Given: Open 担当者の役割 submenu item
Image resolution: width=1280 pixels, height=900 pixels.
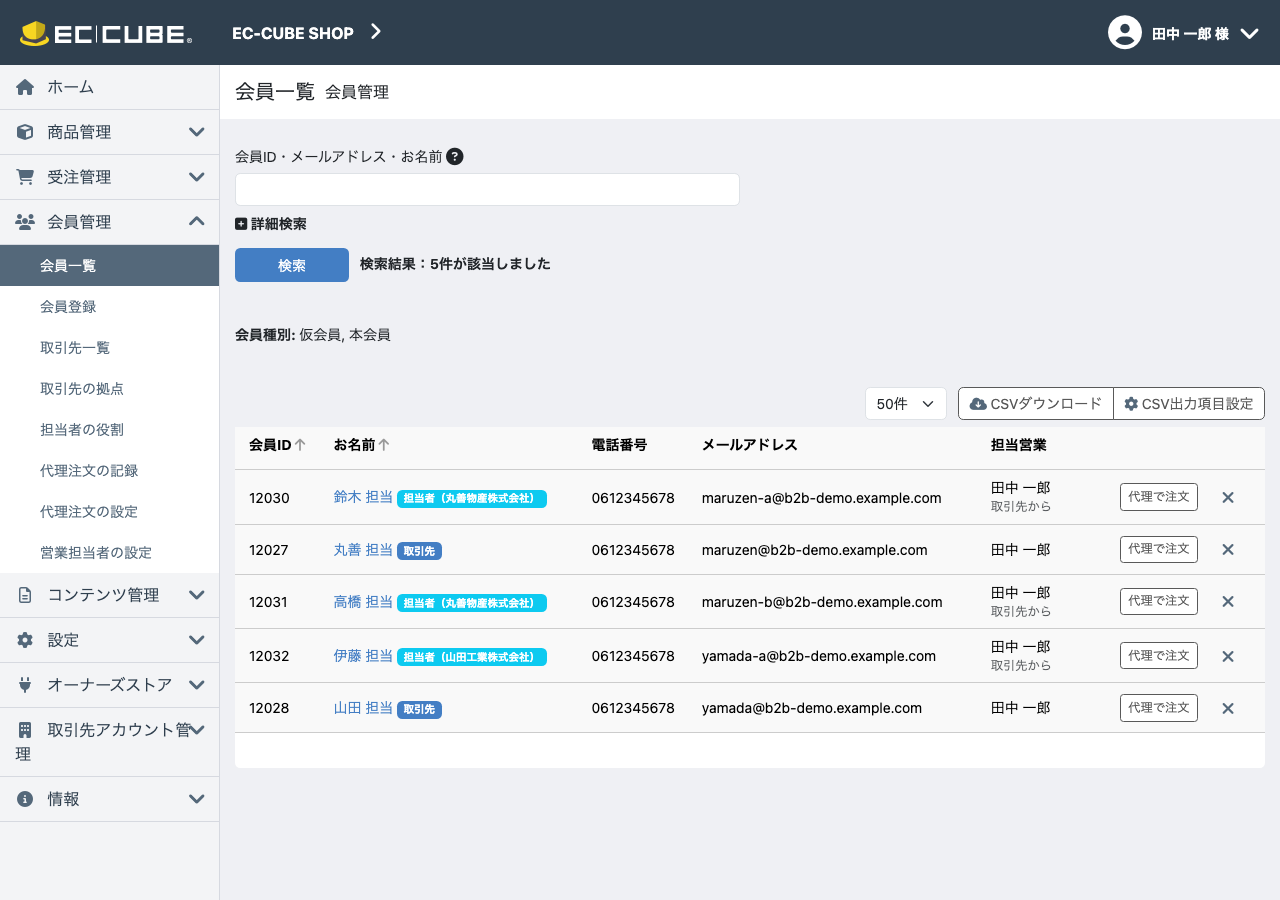Looking at the screenshot, I should pyautogui.click(x=109, y=430).
